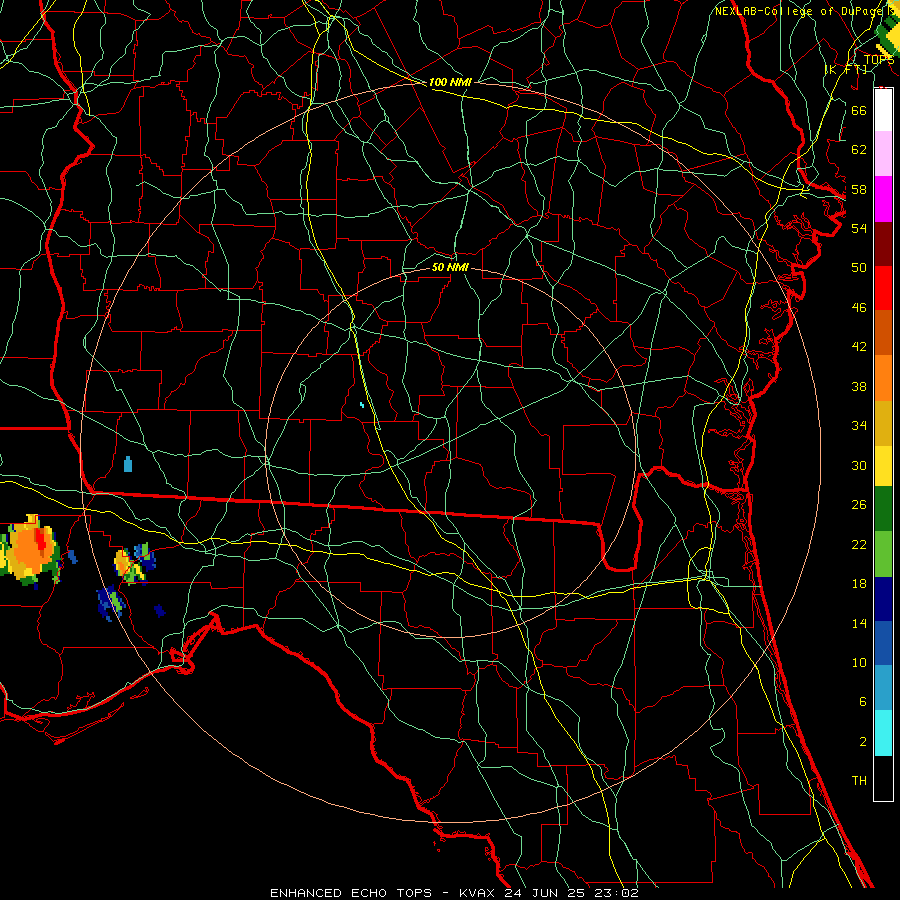Select the '18' legend value

(x=859, y=584)
